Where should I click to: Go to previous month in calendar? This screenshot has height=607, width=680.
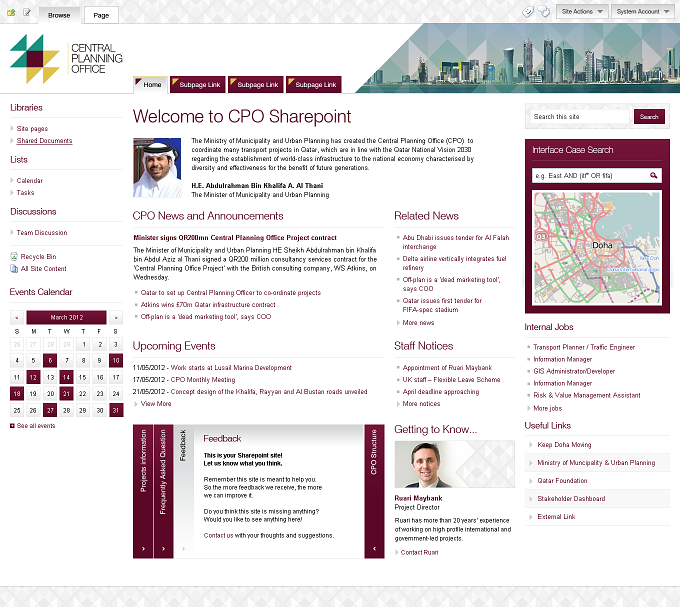click(16, 317)
